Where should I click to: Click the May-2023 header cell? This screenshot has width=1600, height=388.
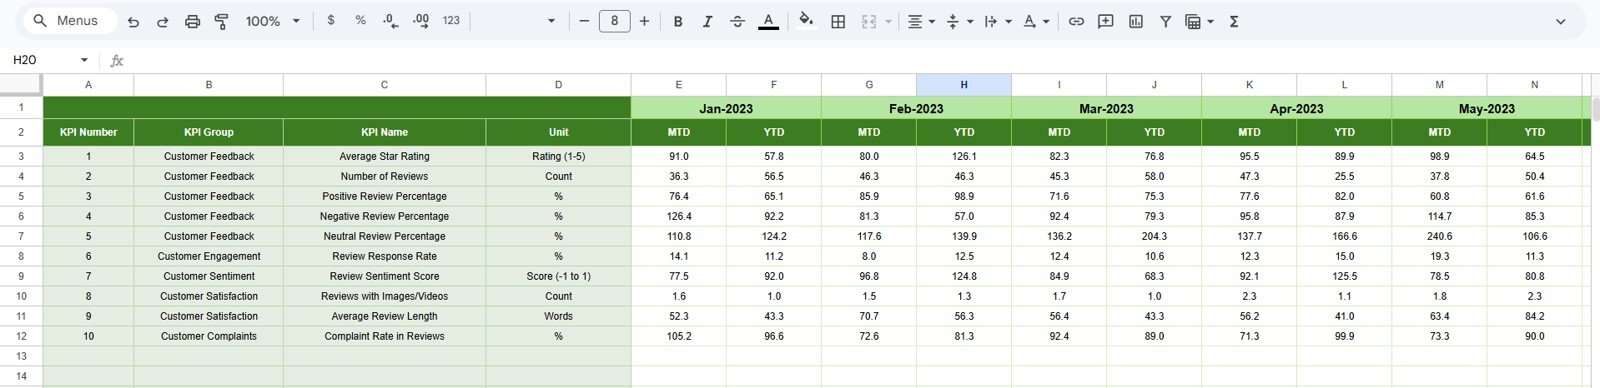point(1486,108)
